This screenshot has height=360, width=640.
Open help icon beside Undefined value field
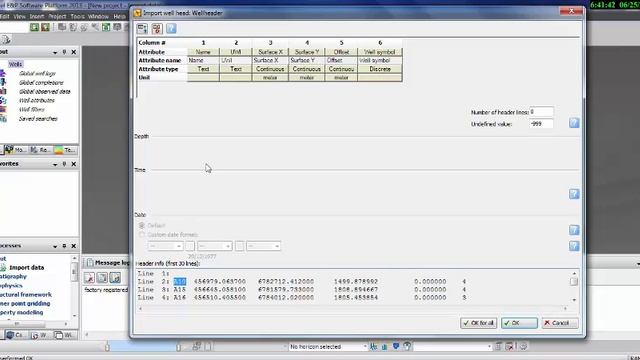tap(574, 123)
